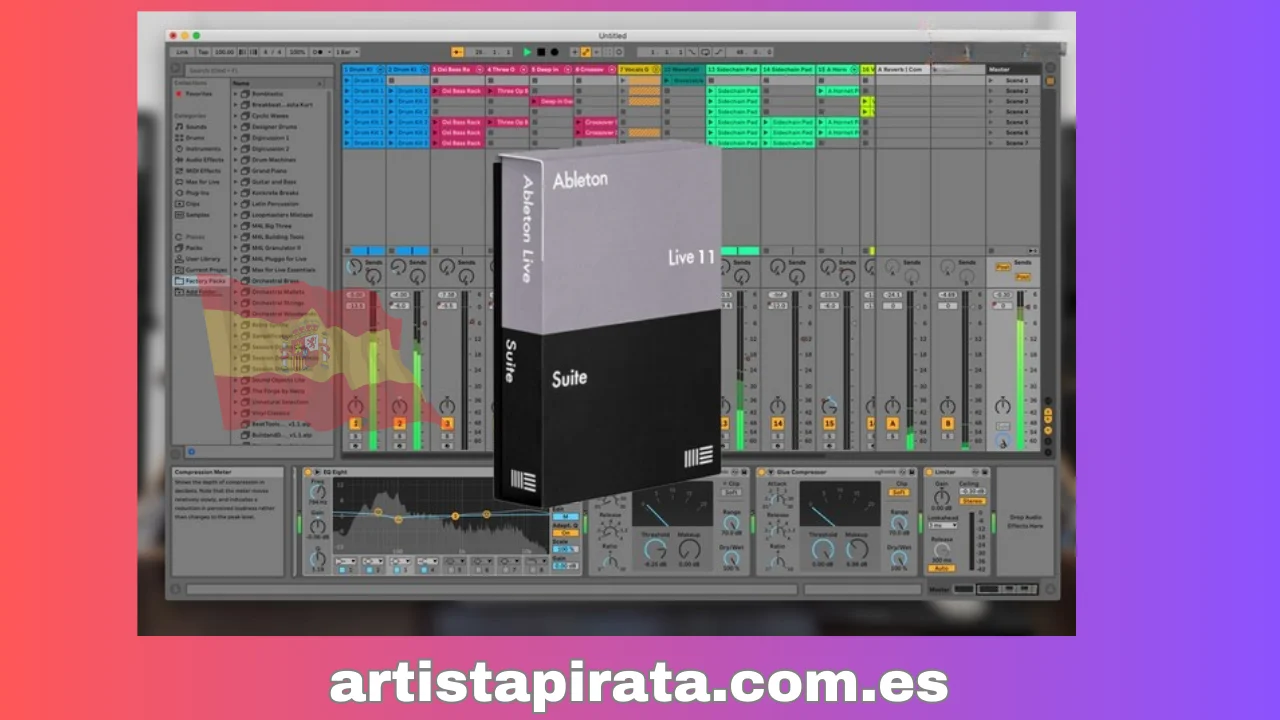
Task: Click the browser search field
Action: (260, 70)
